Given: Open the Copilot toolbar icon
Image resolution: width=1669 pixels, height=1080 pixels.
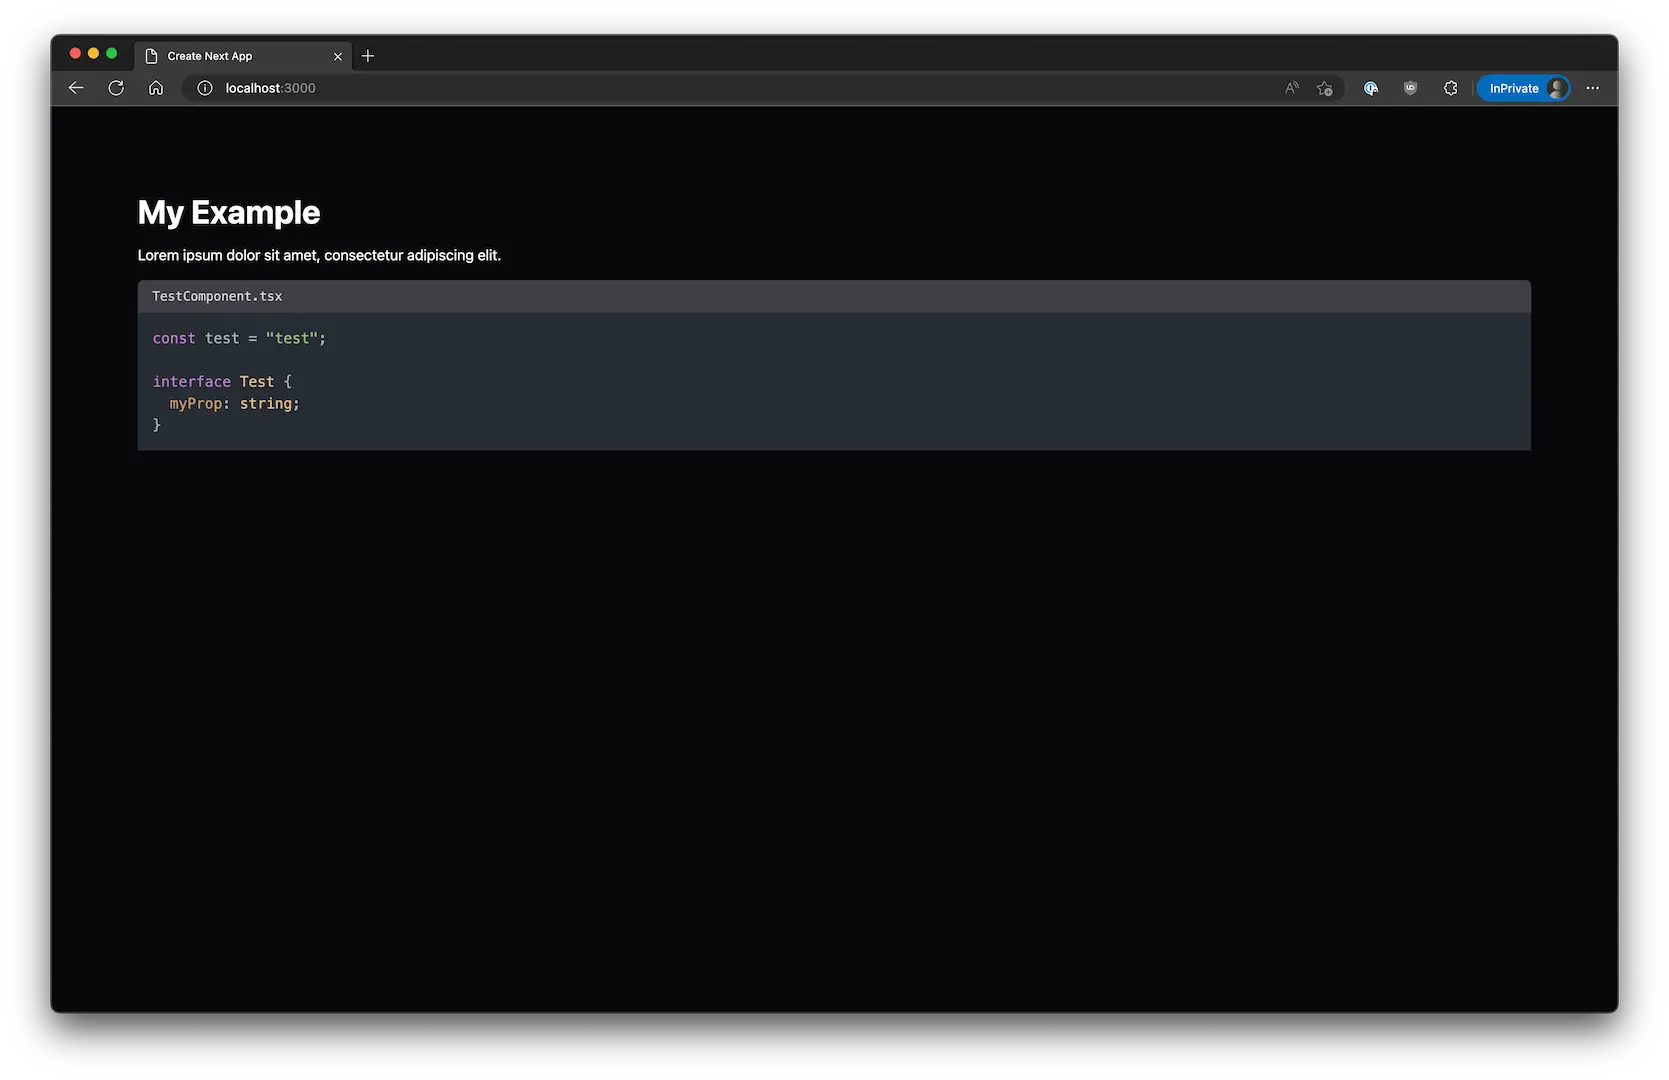Looking at the screenshot, I should [x=1371, y=88].
